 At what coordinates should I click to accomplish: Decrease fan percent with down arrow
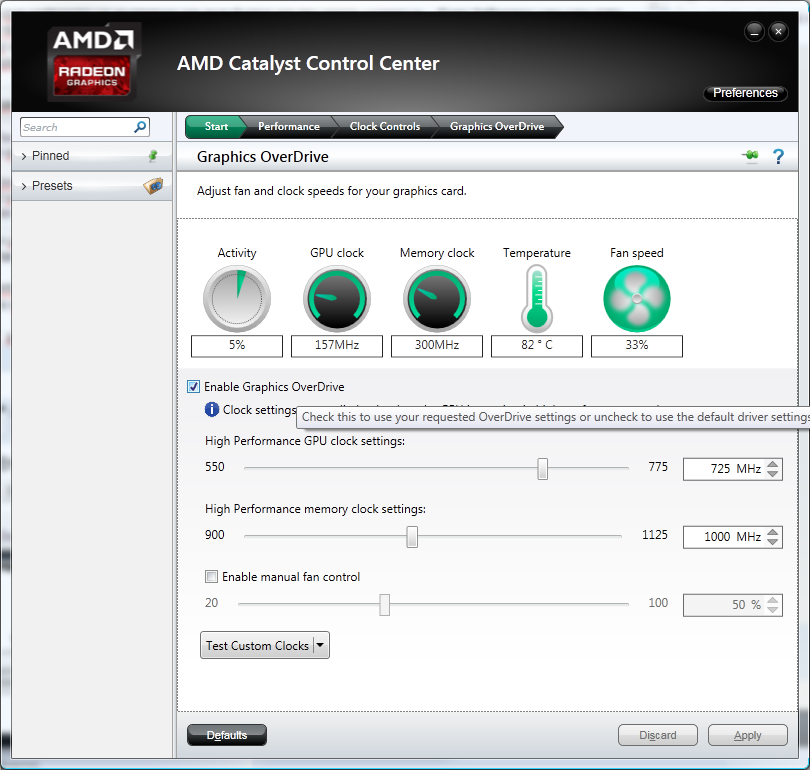click(x=772, y=610)
